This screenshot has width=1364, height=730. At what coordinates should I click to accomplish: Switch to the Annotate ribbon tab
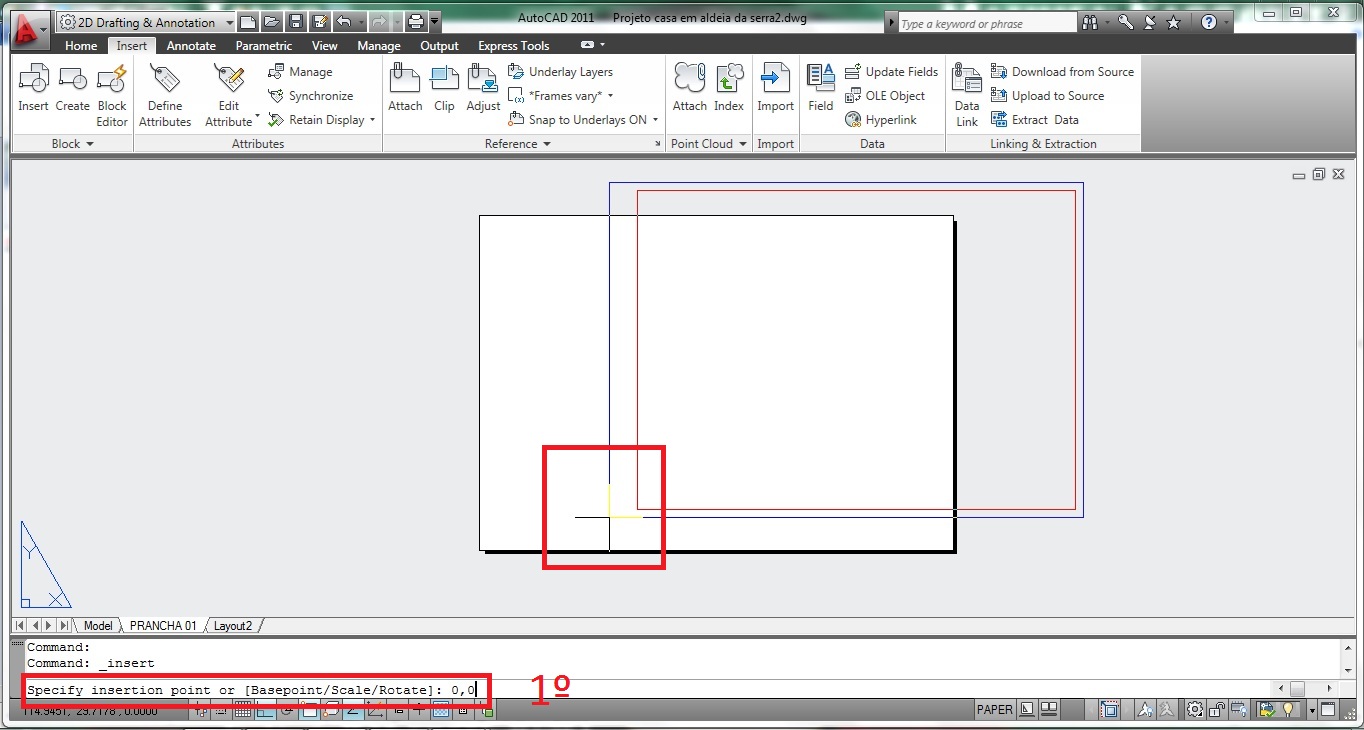191,45
